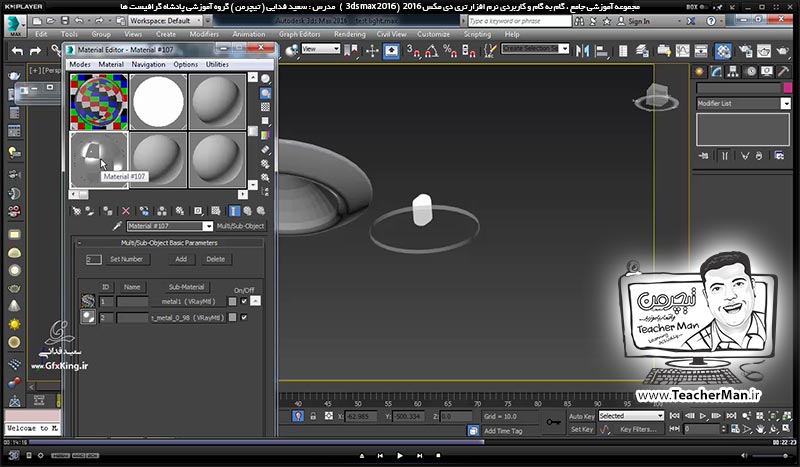Click Render Production teapot icon
This screenshot has height=467, width=800.
pos(783,50)
